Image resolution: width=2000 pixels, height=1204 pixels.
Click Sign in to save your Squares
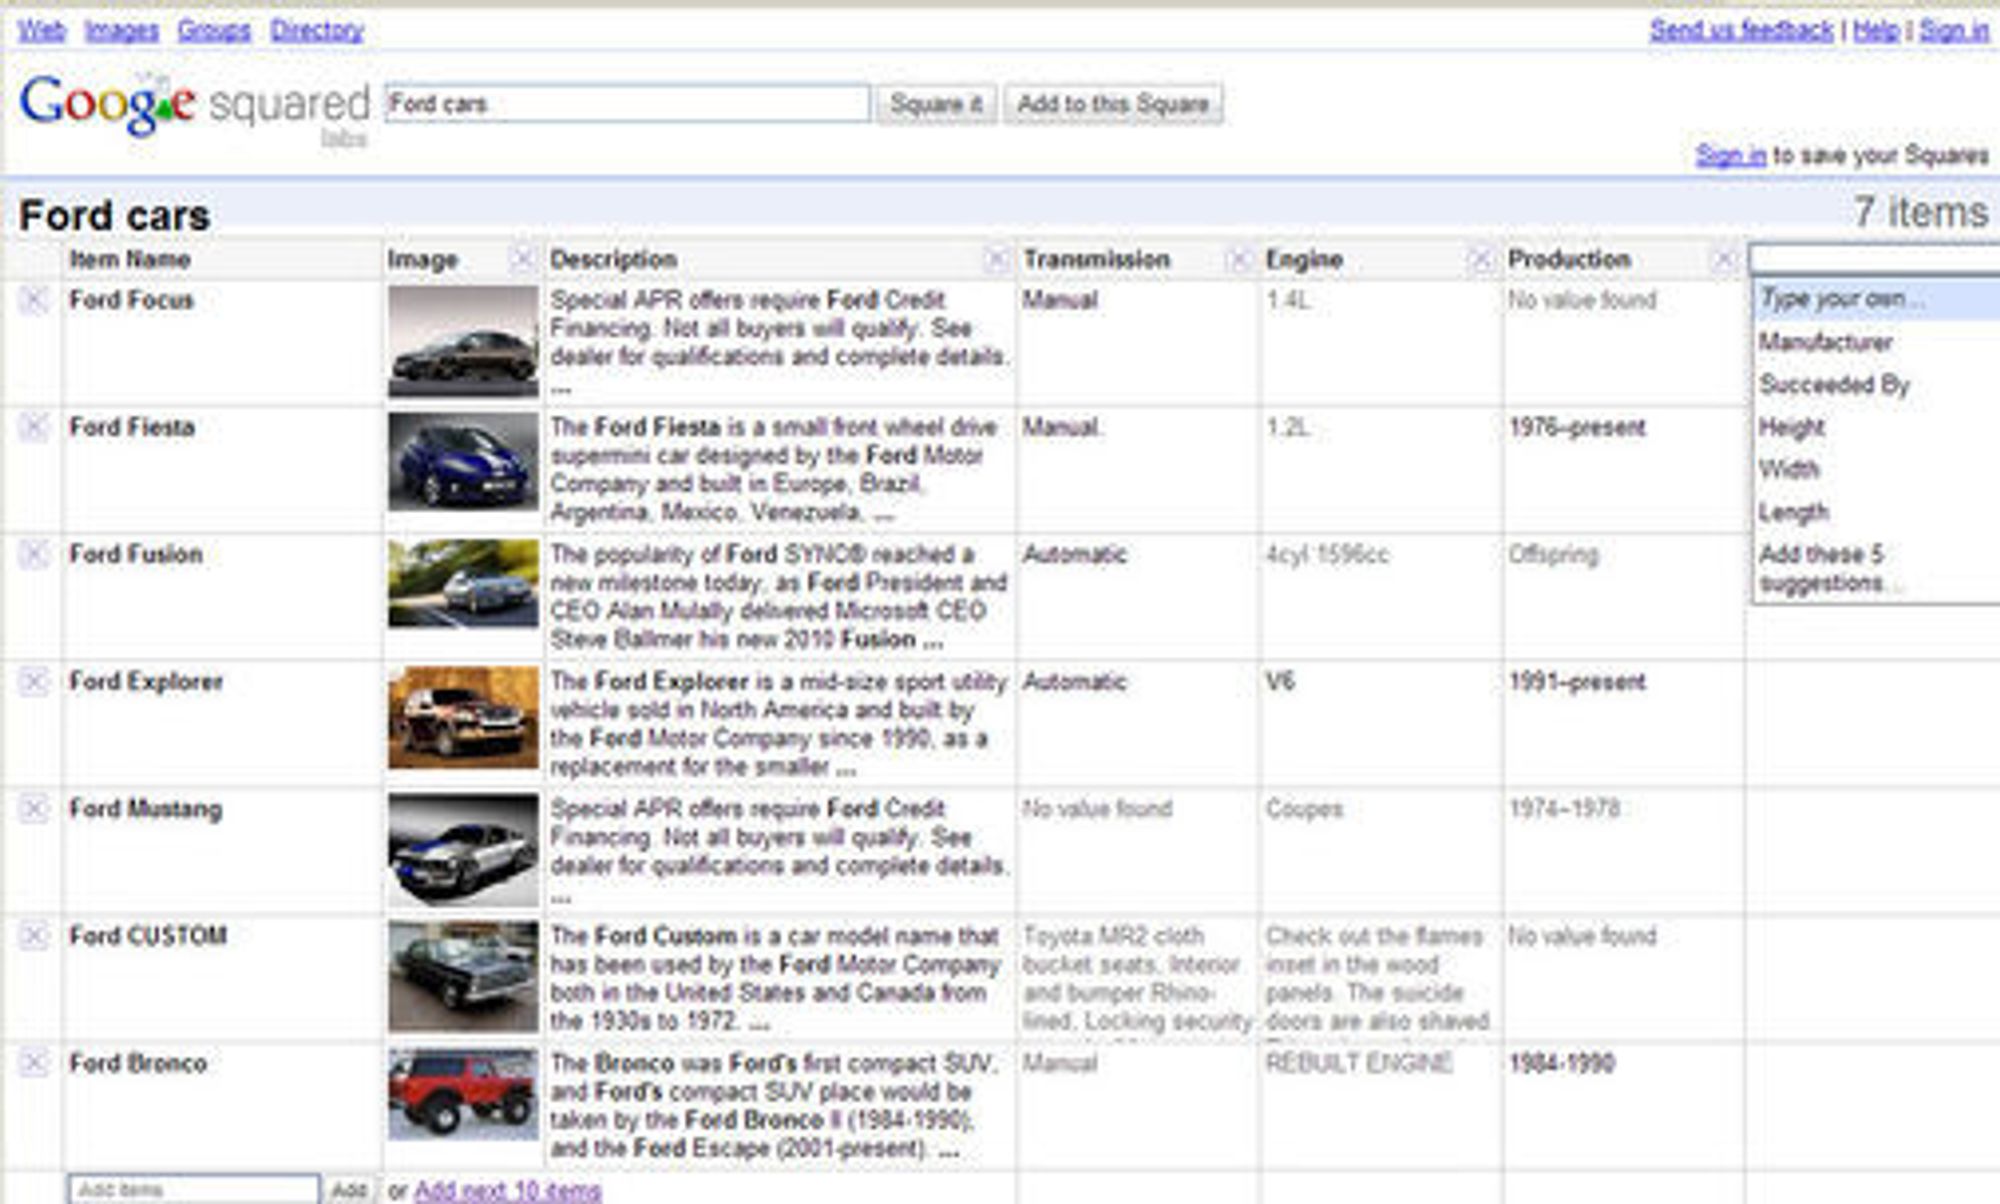1730,155
